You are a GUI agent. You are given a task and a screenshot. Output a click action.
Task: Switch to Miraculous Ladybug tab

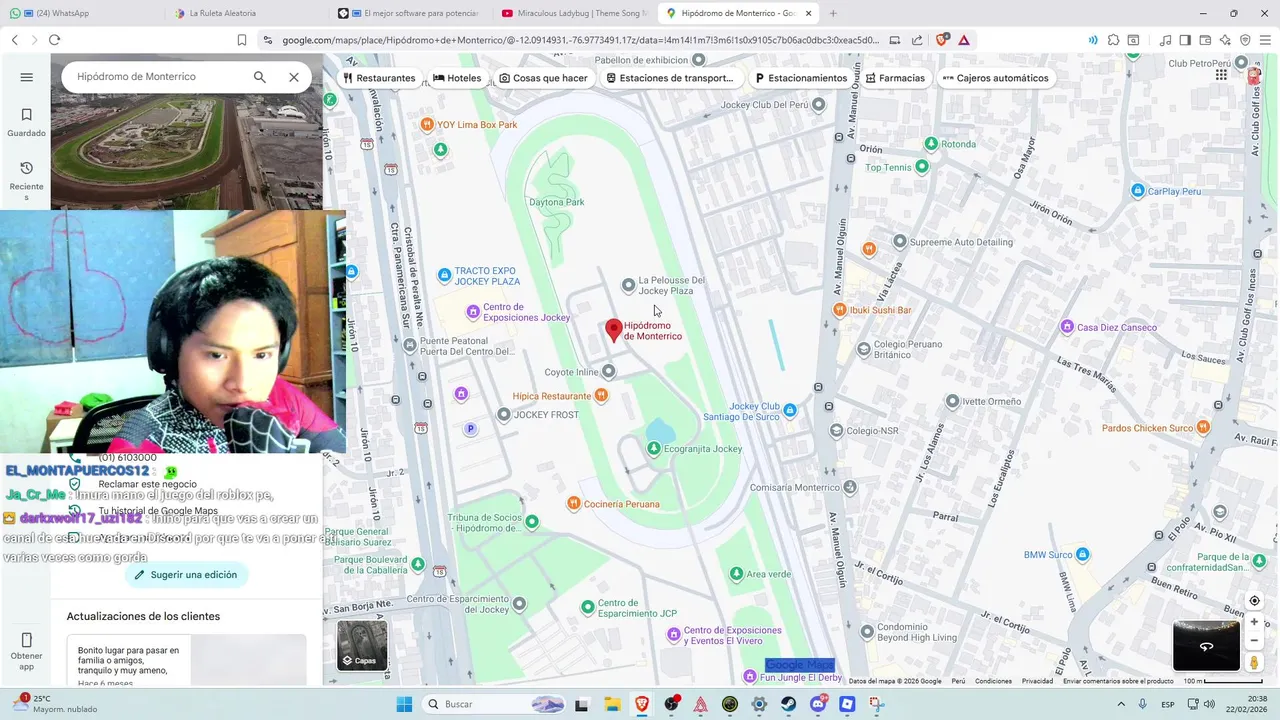575,13
